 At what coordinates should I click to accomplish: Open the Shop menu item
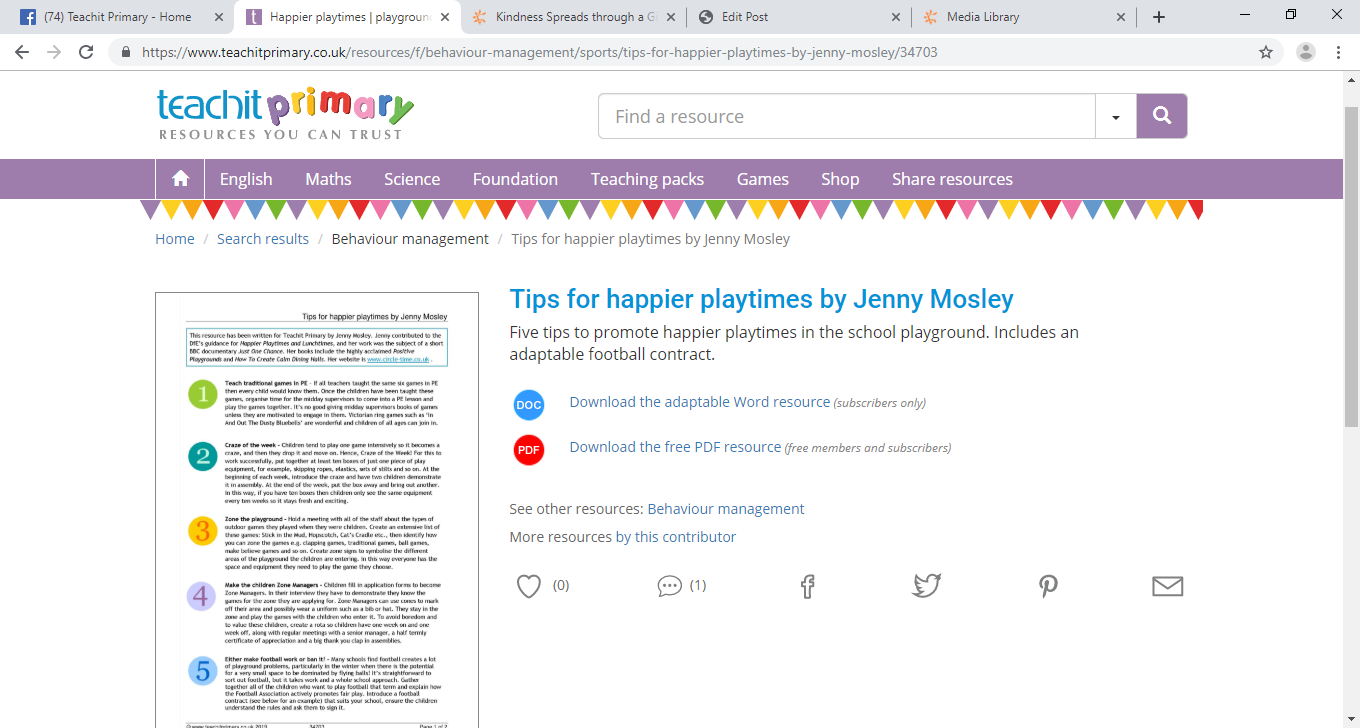click(x=840, y=179)
